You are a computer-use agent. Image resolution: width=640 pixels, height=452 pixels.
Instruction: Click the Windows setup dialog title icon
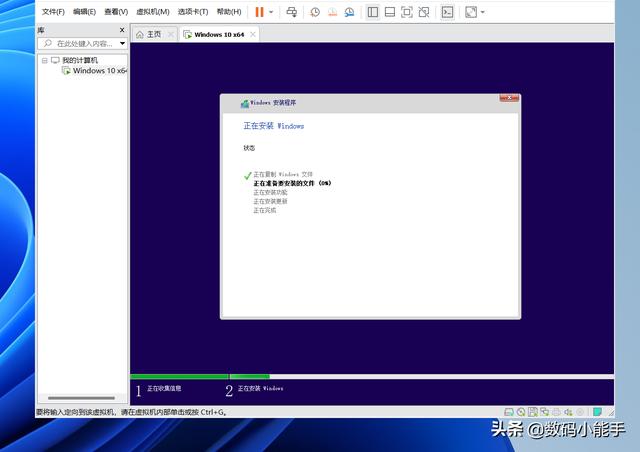pyautogui.click(x=244, y=104)
